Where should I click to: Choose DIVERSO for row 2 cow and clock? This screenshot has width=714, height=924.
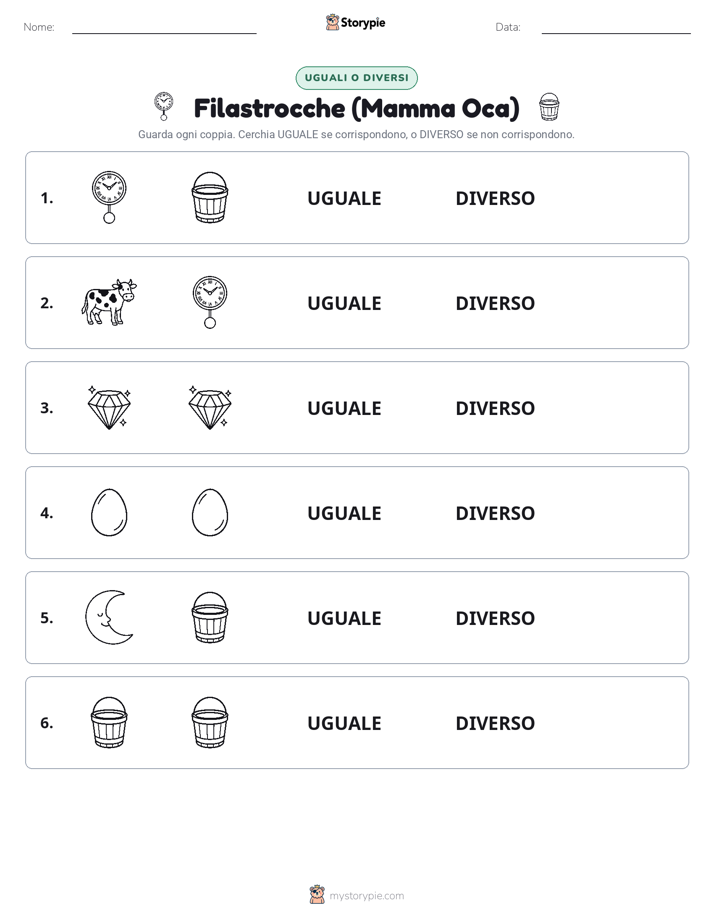[x=495, y=303]
